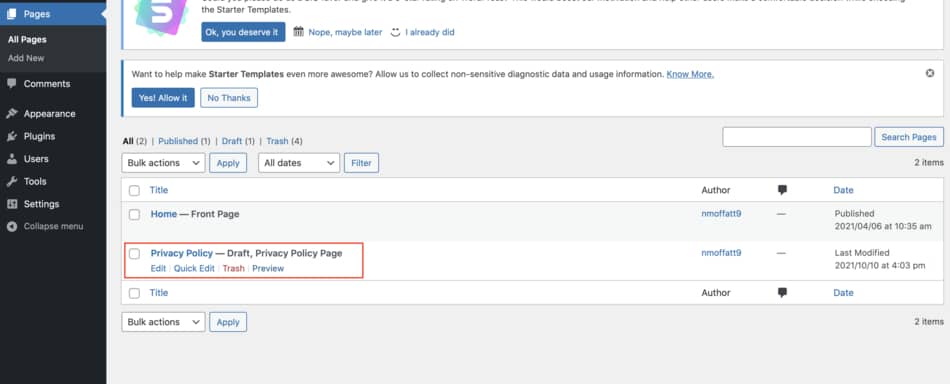Open the Know More link
Screen dimensions: 950x384
[x=690, y=74]
